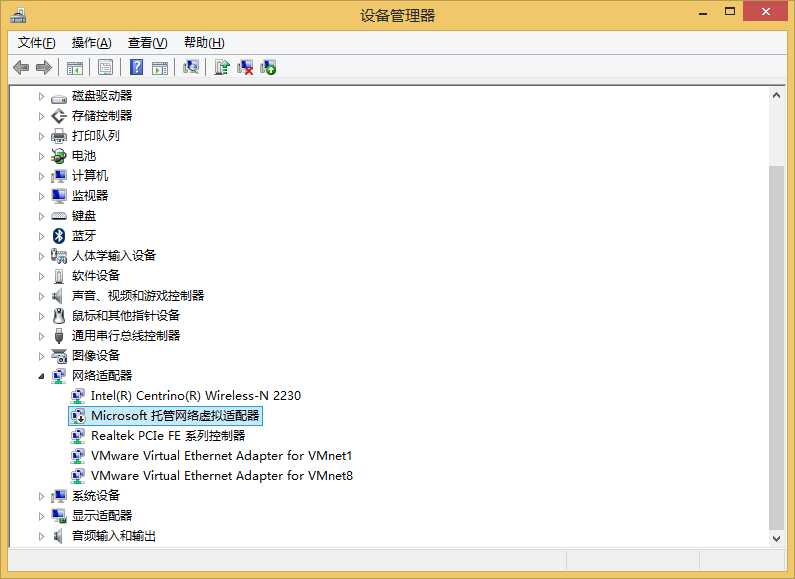Click the uninstall device icon with red X
The width and height of the screenshot is (795, 579).
[245, 67]
